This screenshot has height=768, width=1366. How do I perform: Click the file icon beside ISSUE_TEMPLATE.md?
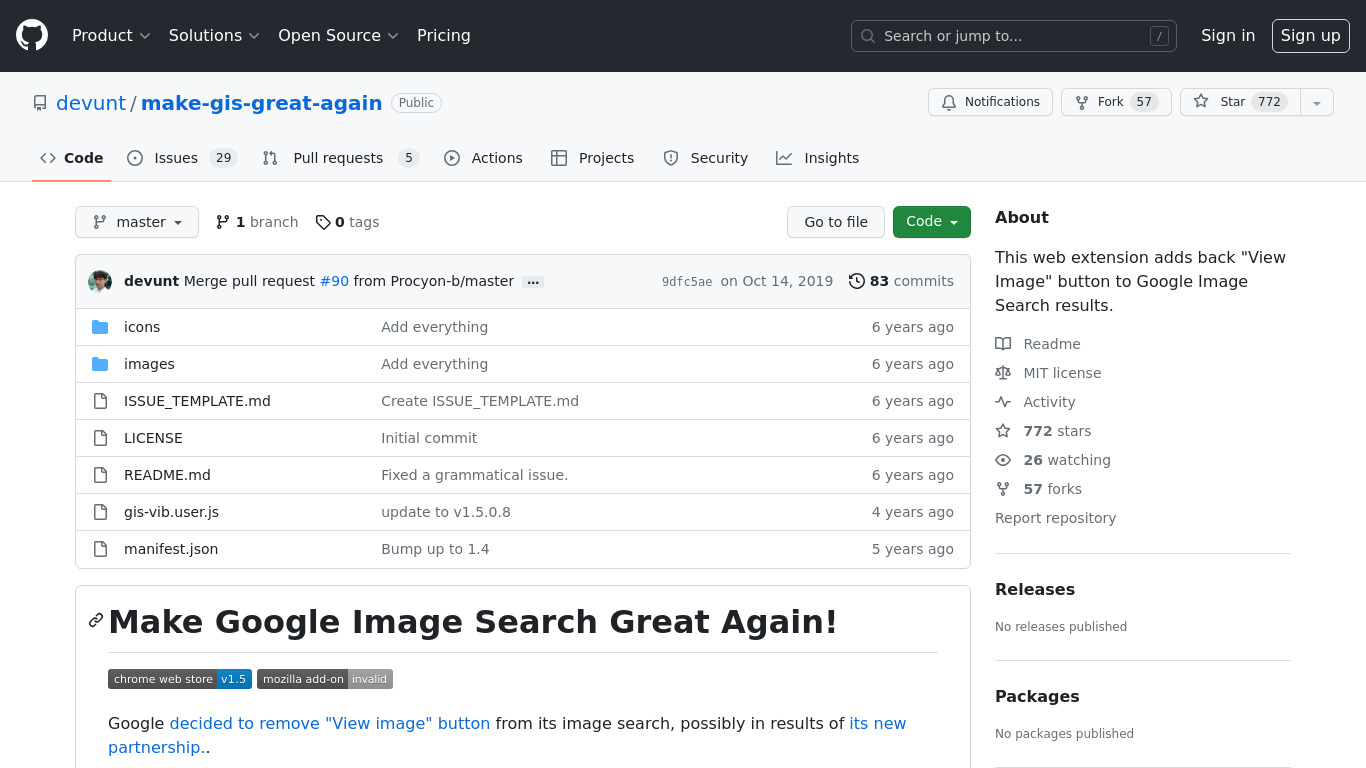pyautogui.click(x=100, y=401)
